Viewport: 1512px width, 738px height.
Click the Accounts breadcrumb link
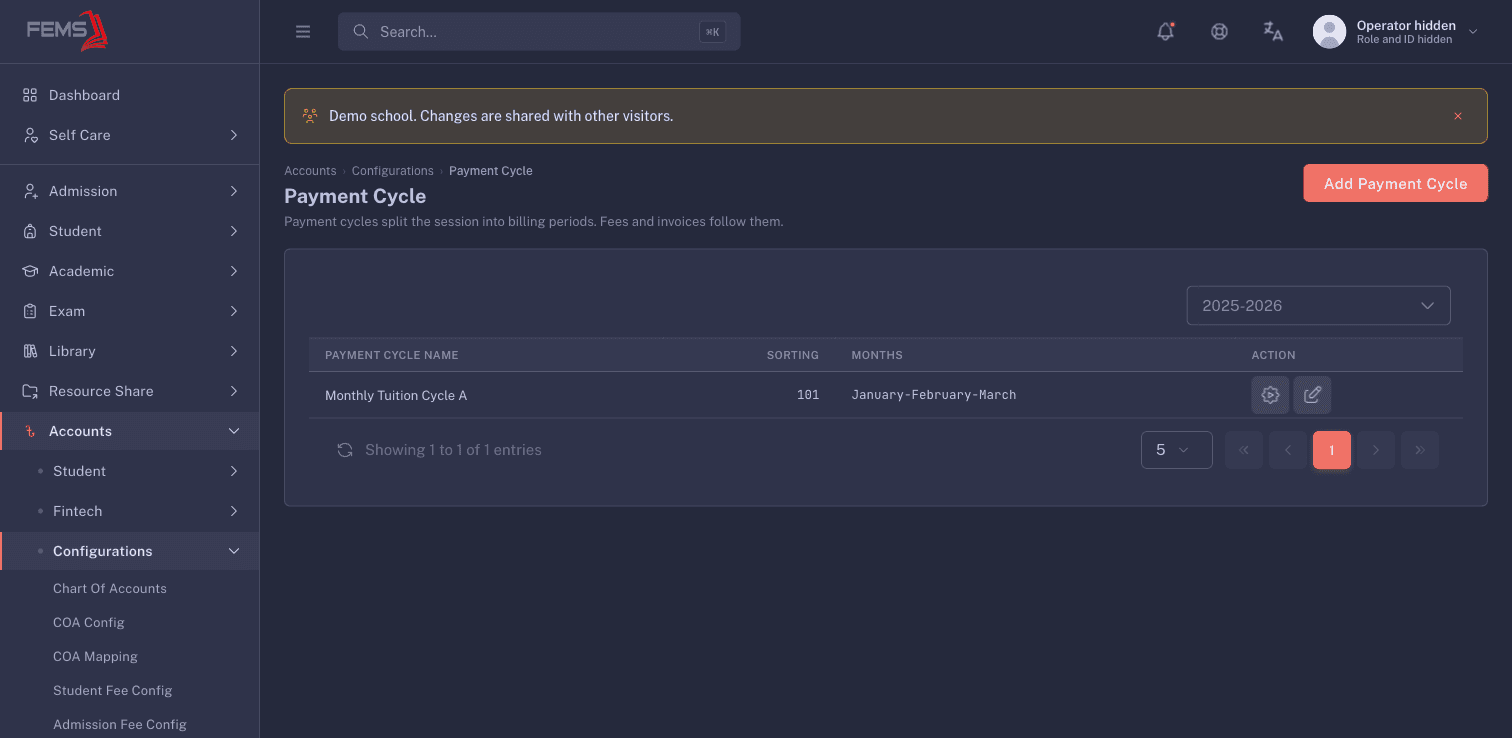(310, 171)
